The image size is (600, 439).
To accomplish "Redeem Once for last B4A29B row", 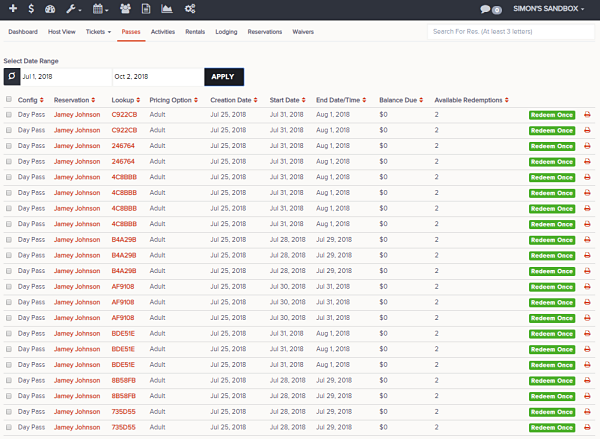I will tap(552, 271).
